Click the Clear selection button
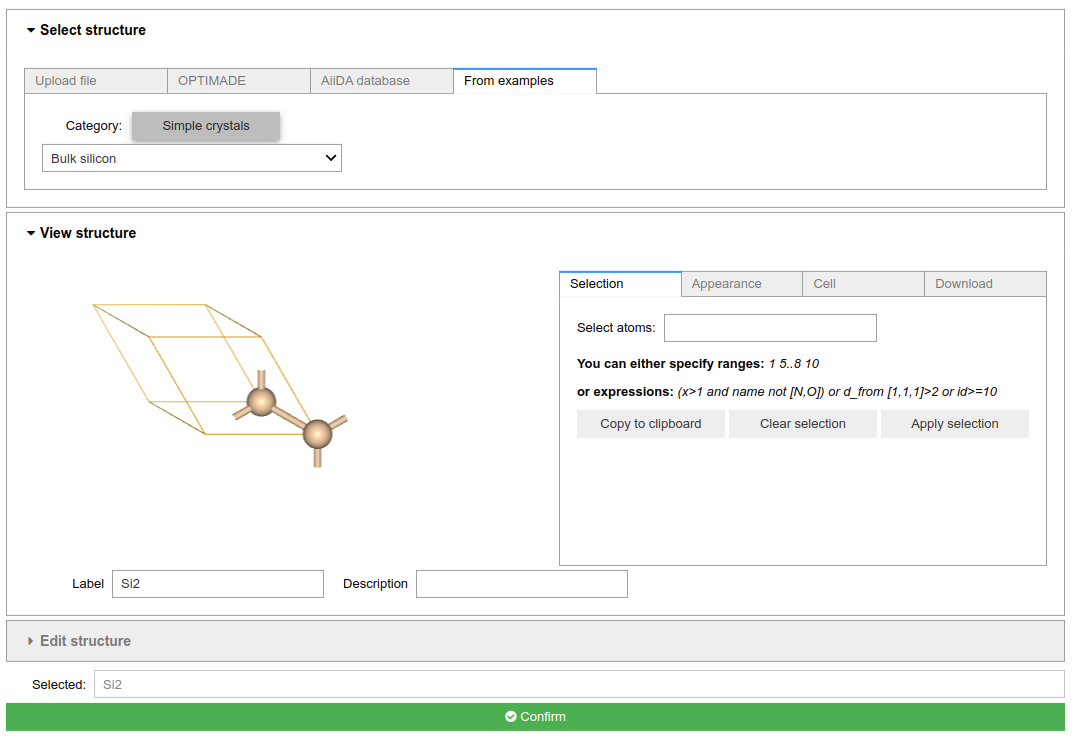 click(x=802, y=424)
